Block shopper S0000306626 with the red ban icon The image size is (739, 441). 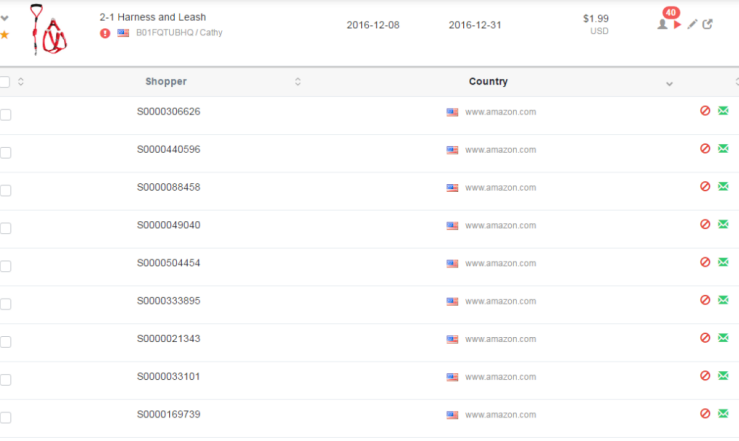(x=705, y=111)
